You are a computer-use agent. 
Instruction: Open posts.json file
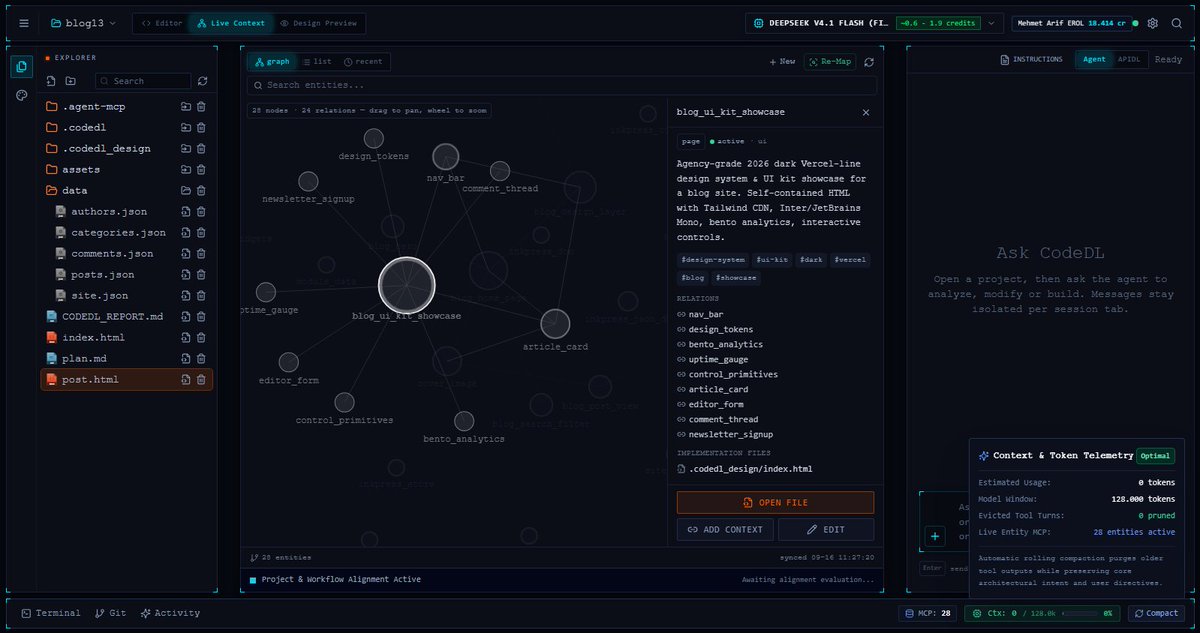[102, 274]
